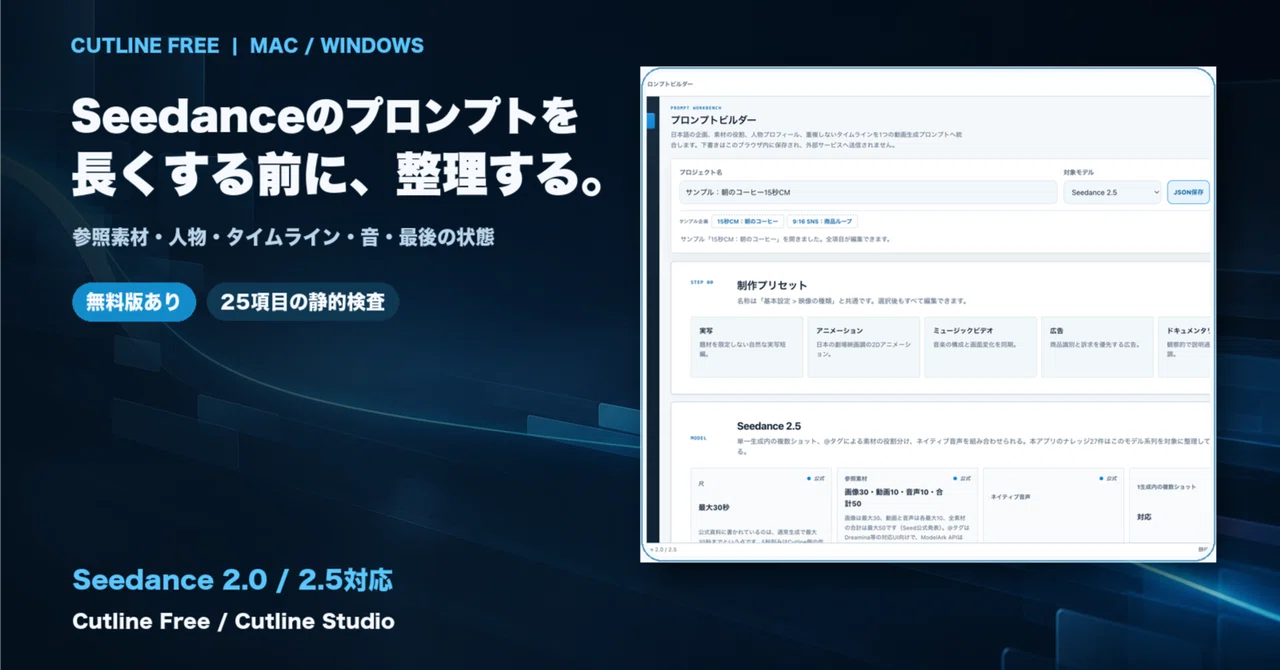Click the JSON保存 button
Screen dimensions: 1280x670
pos(1188,192)
